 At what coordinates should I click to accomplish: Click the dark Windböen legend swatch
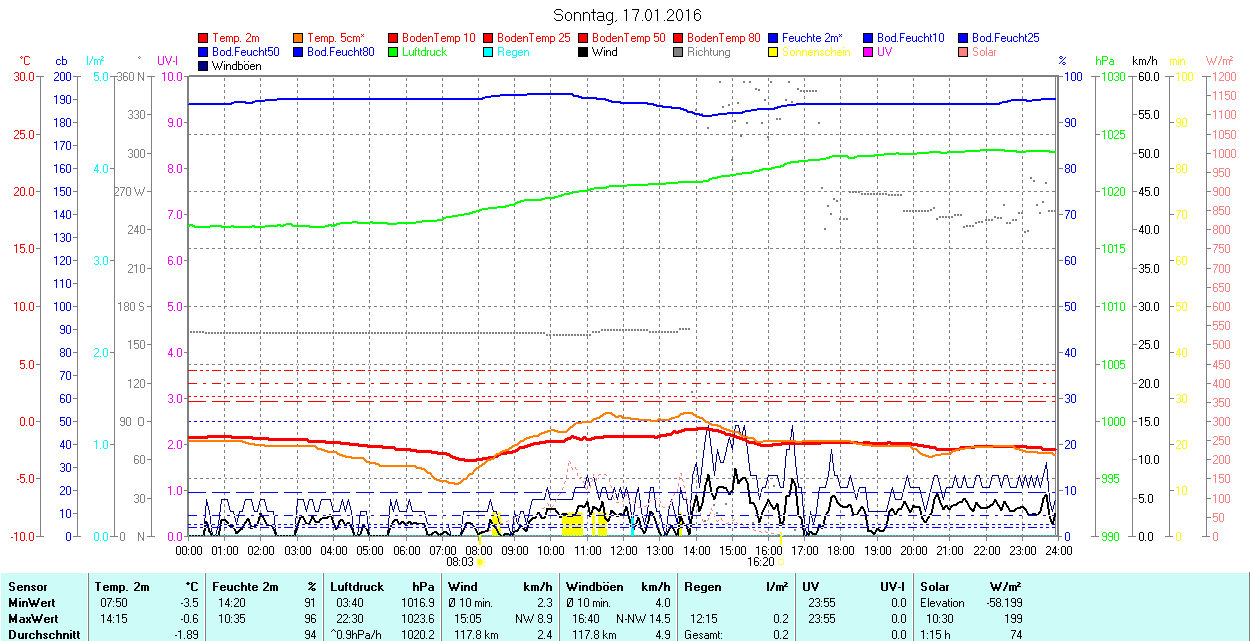pos(204,66)
